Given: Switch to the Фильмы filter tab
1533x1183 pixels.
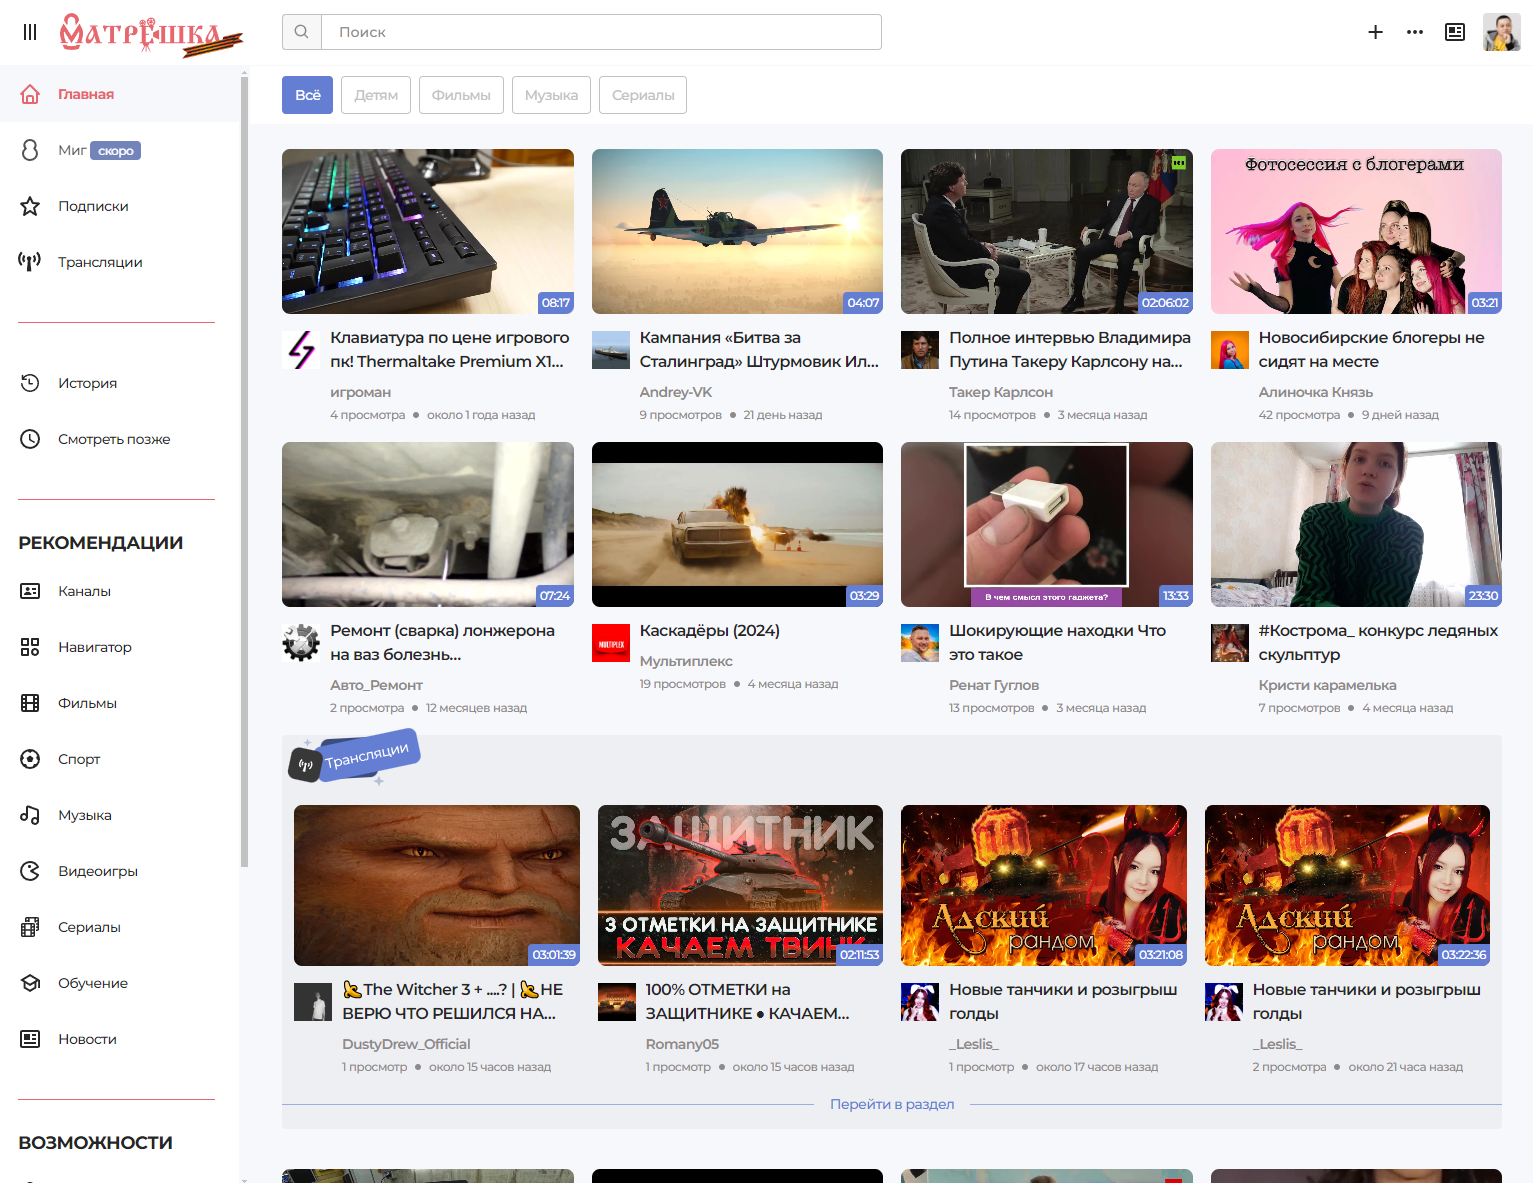Looking at the screenshot, I should [x=461, y=95].
